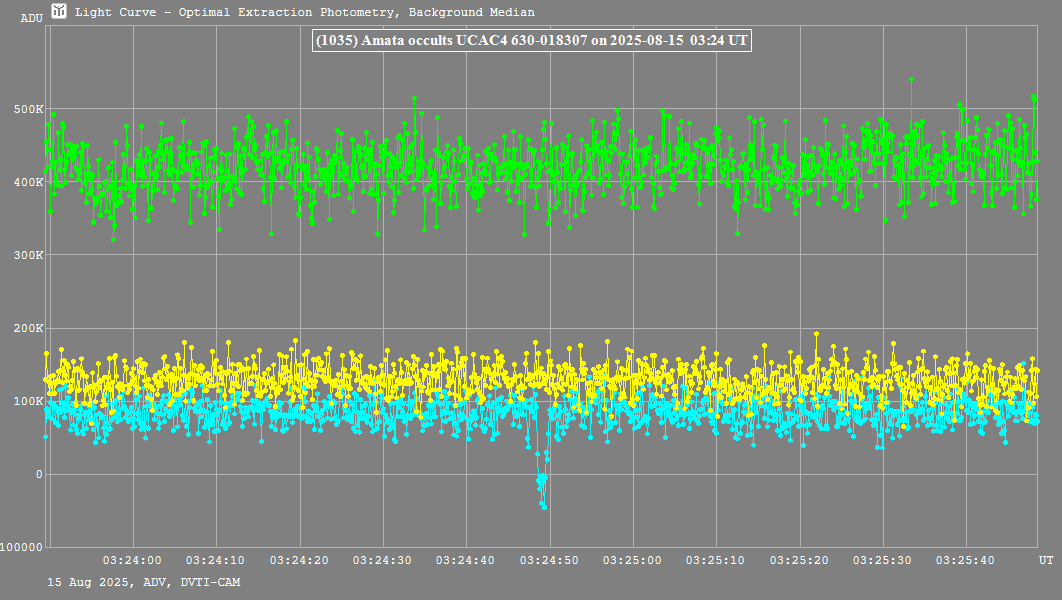Click the 500K label on the vertical axis
This screenshot has height=600, width=1062.
tap(26, 109)
